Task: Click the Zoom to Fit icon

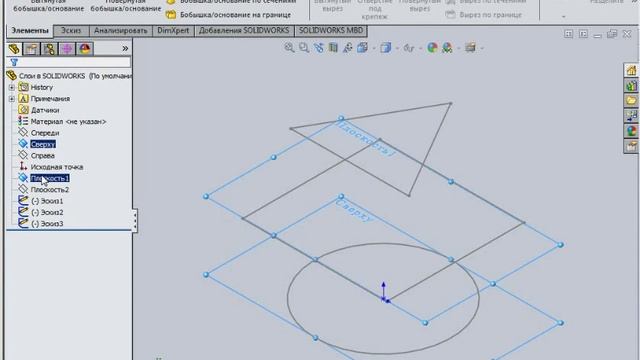Action: coord(289,48)
